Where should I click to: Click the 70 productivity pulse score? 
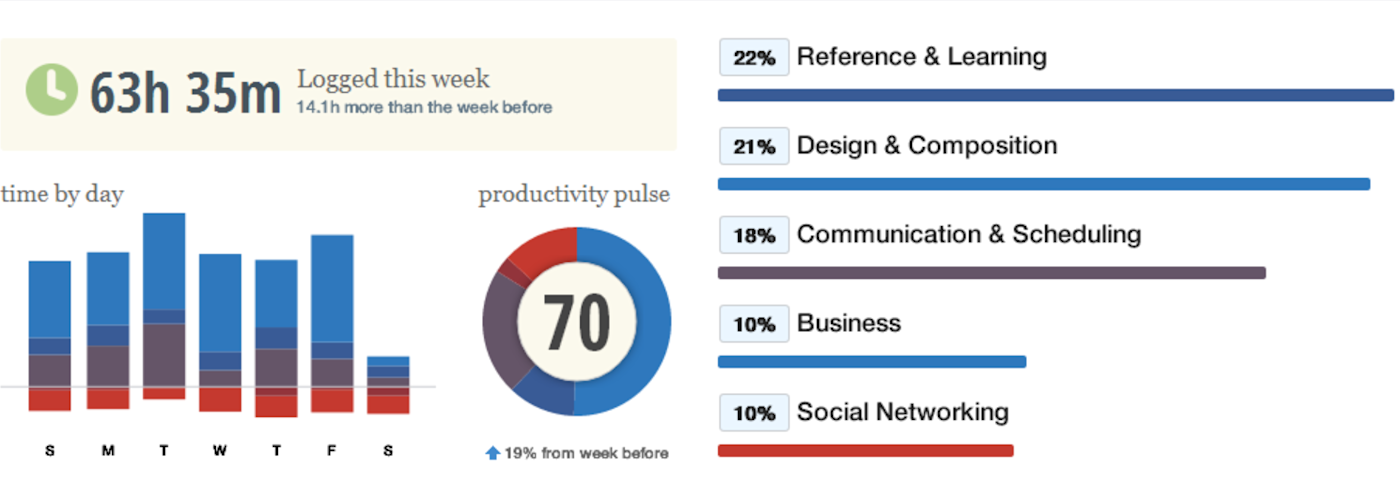click(x=577, y=322)
